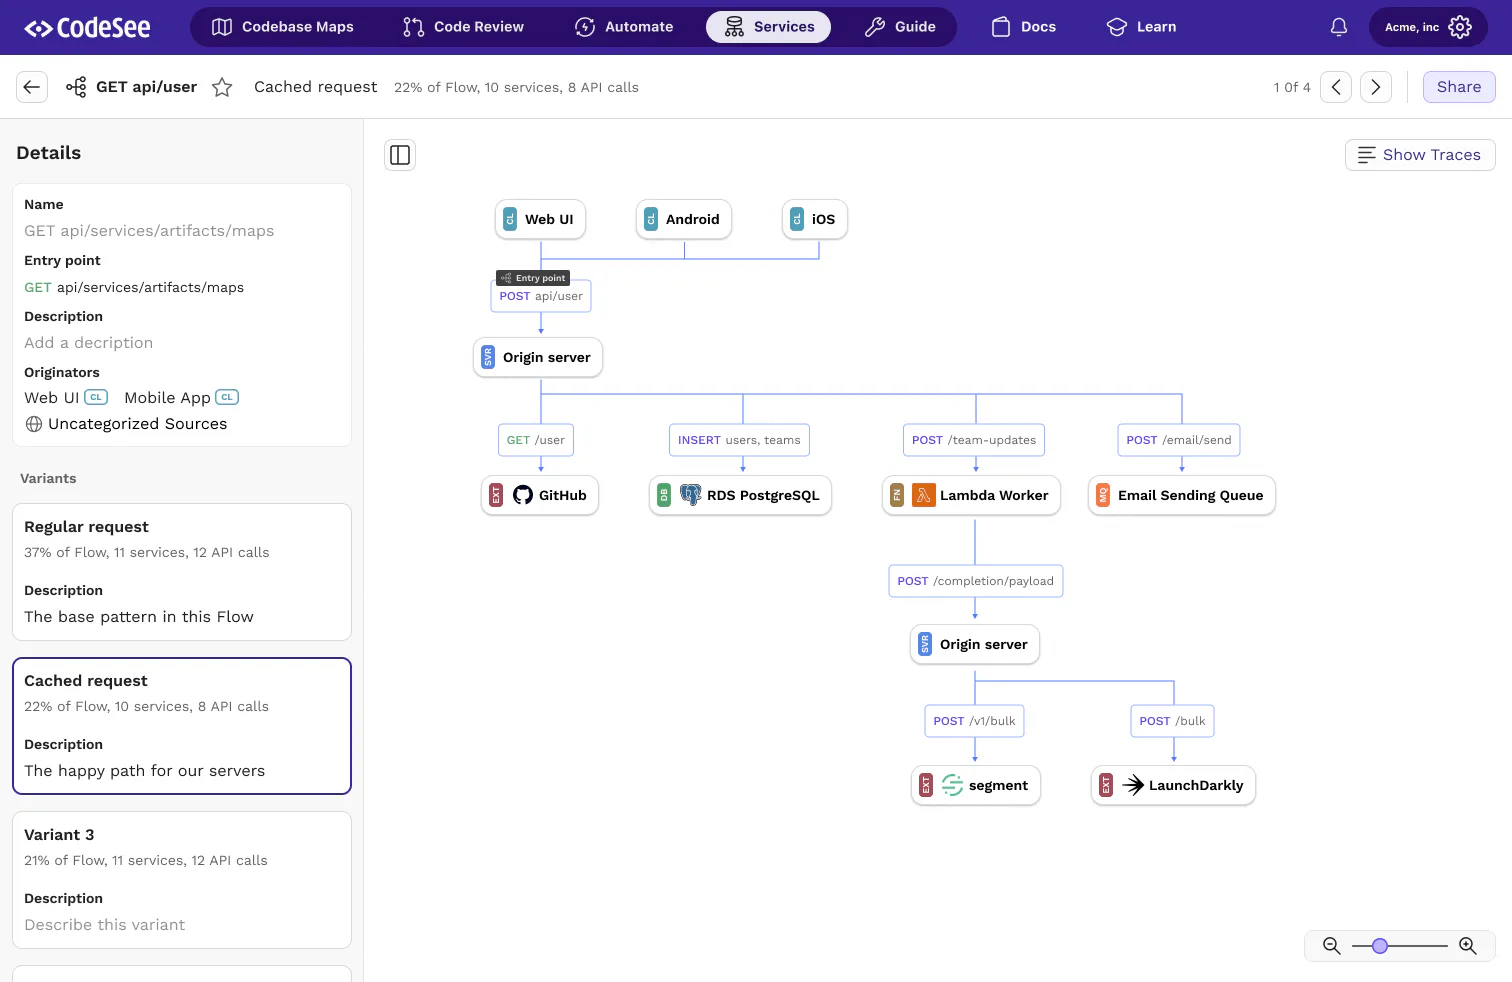Click the Share button
This screenshot has height=982, width=1512.
tap(1459, 87)
